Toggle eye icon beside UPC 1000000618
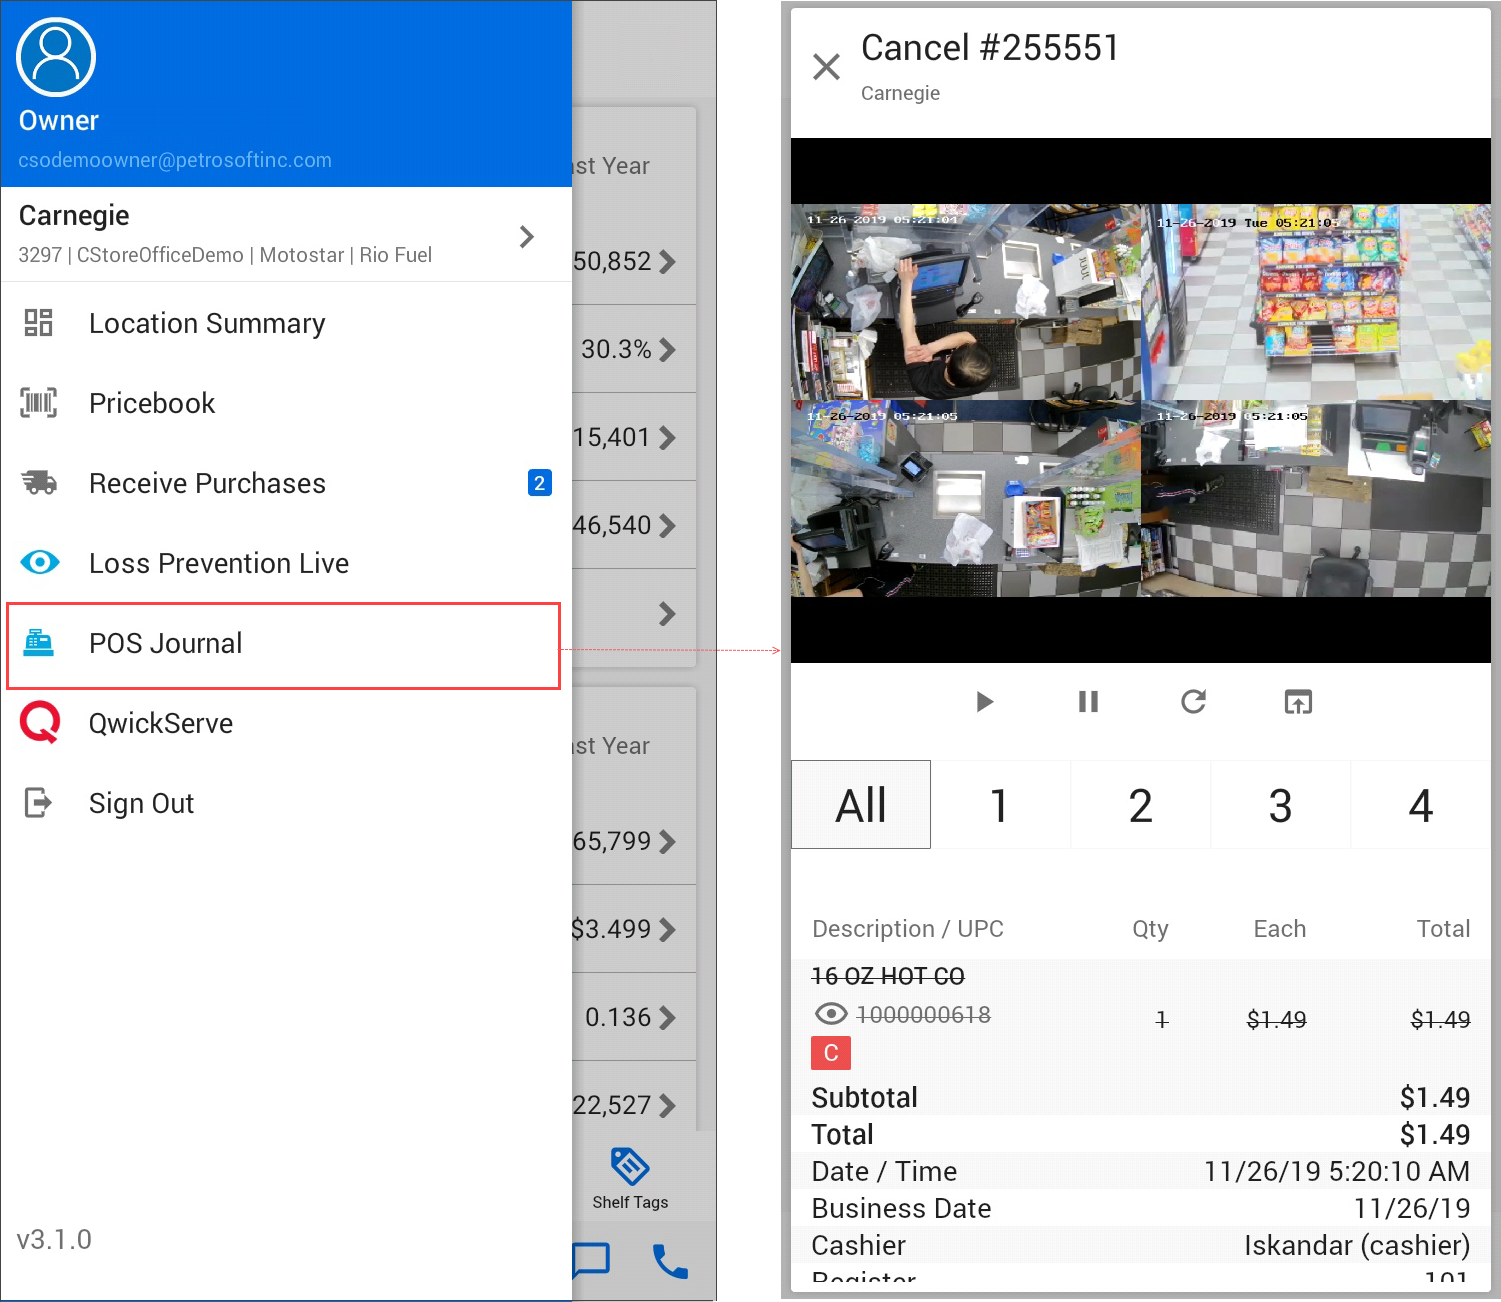Screen dimensions: 1501x1302 click(x=830, y=1015)
